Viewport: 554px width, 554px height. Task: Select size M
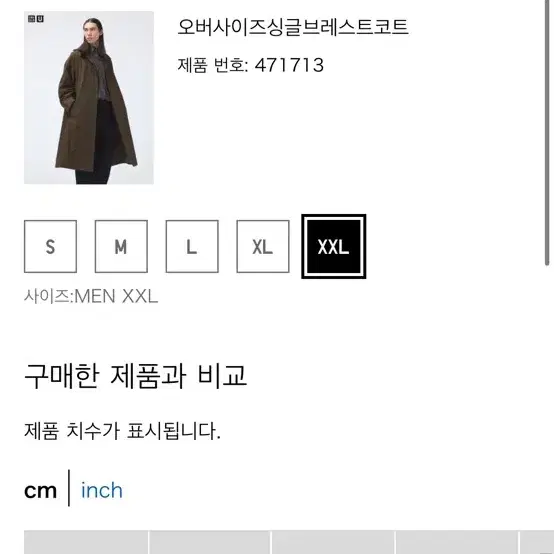[121, 246]
